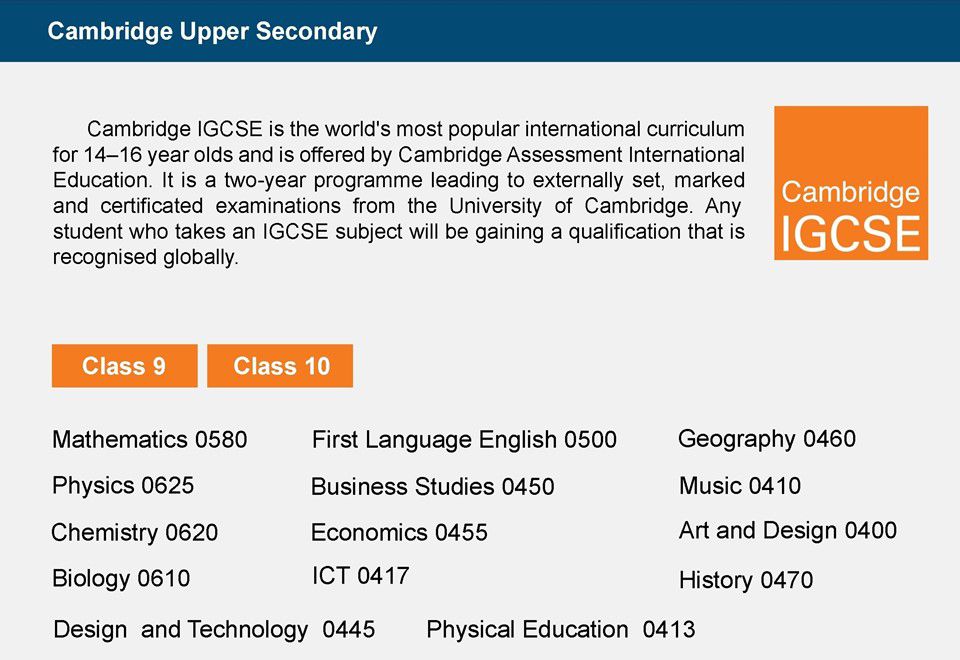The height and width of the screenshot is (660, 960).
Task: Click the Cambridge Upper Secondary header title
Action: (212, 31)
